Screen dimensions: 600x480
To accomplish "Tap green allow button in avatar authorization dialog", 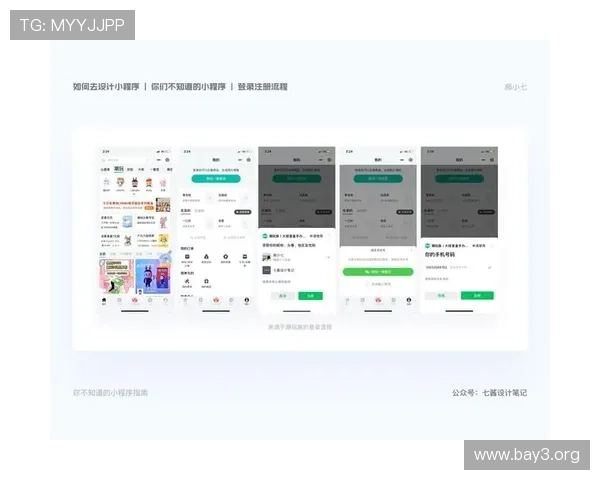I will (310, 296).
